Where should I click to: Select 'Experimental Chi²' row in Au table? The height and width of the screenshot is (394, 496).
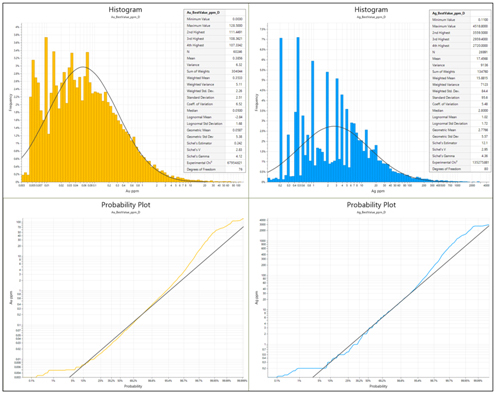click(215, 163)
